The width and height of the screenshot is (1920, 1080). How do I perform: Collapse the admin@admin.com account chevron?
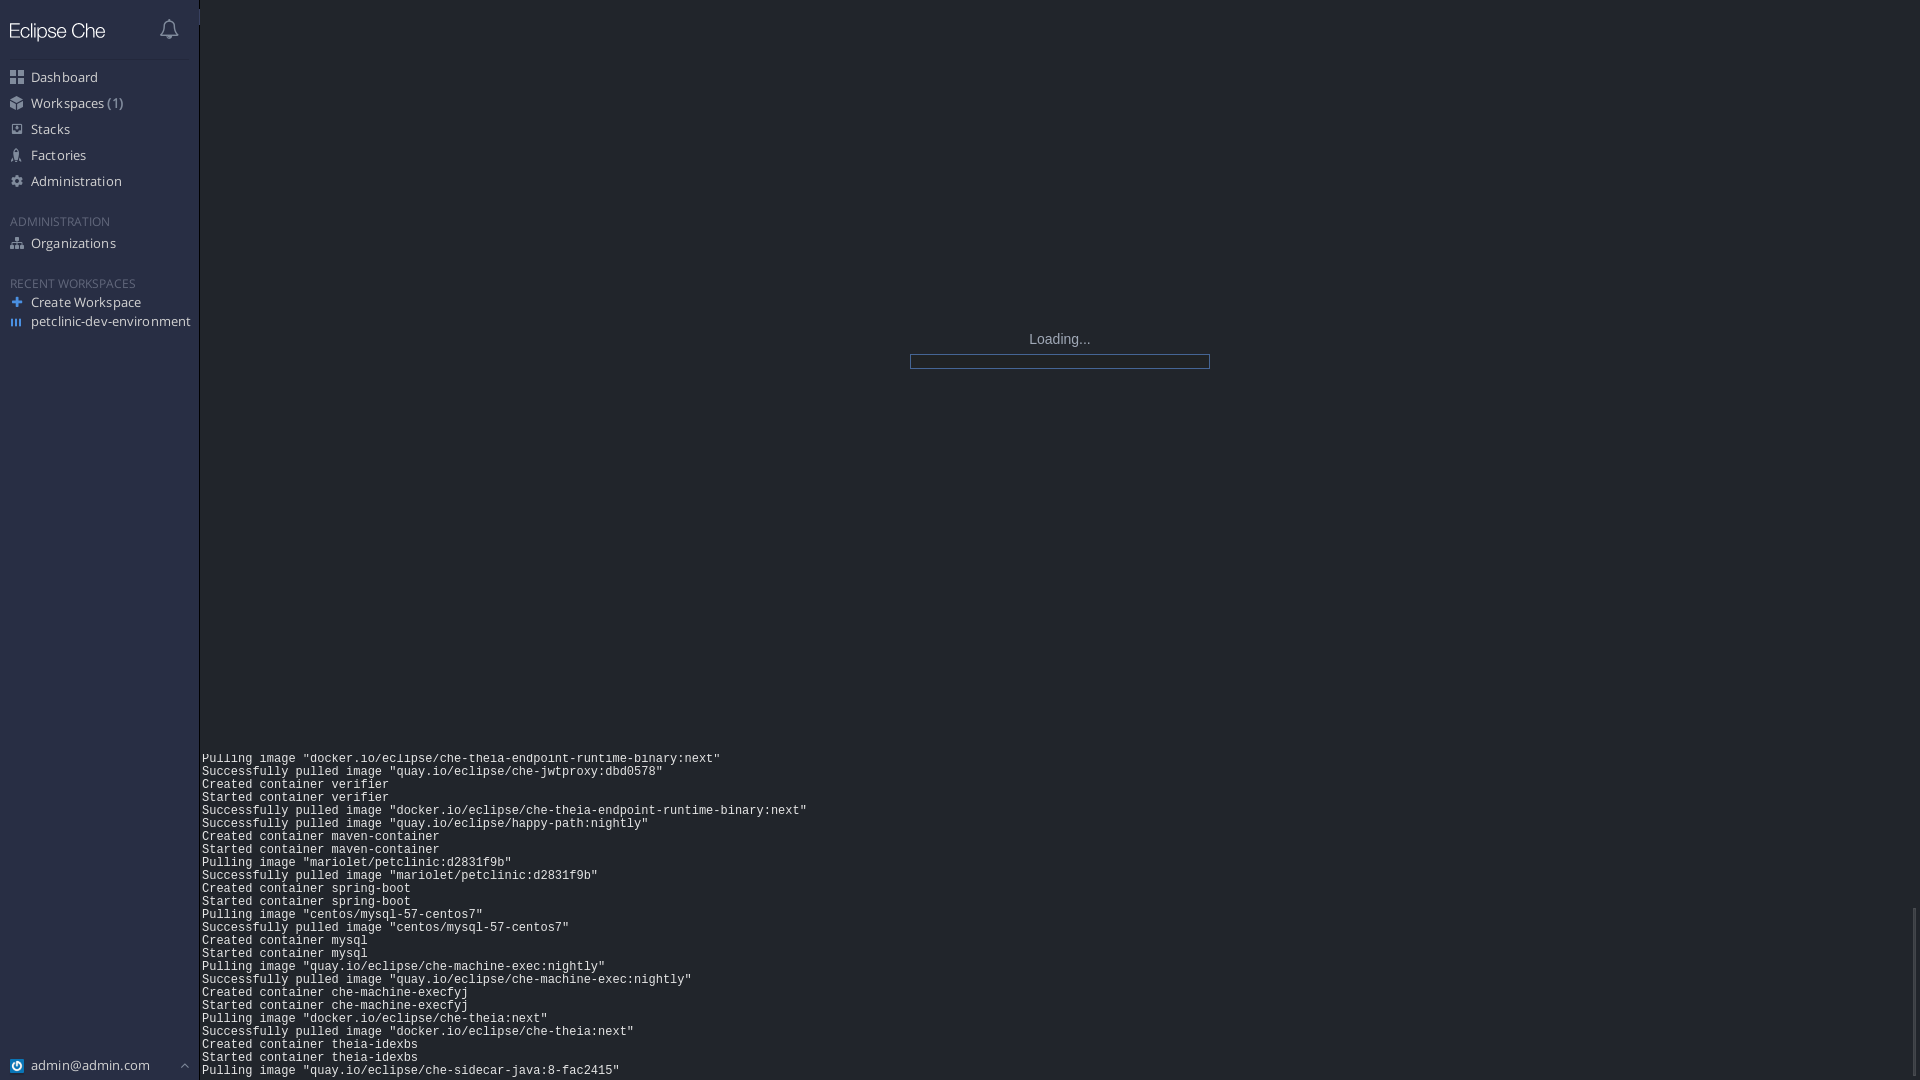pyautogui.click(x=184, y=1065)
